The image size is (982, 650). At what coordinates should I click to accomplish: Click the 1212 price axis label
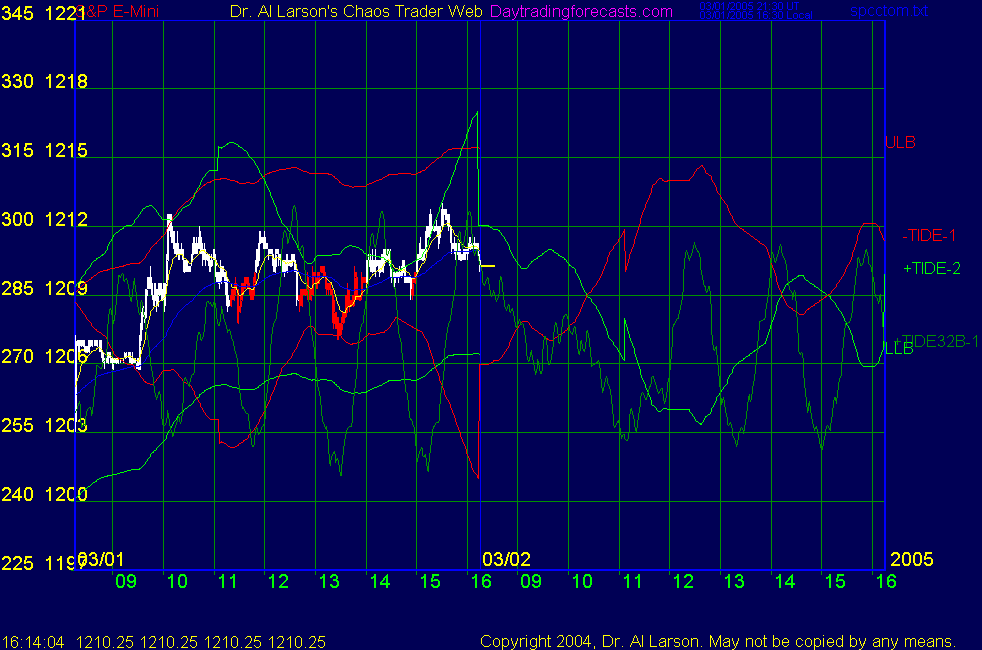pyautogui.click(x=66, y=220)
